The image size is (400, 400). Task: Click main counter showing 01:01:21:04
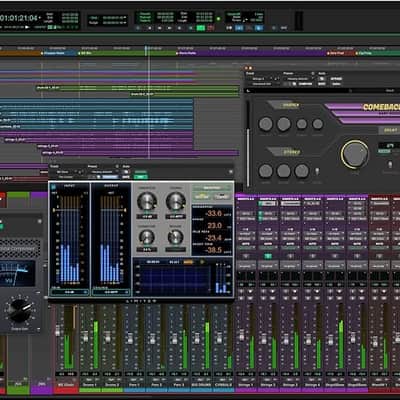tap(19, 18)
